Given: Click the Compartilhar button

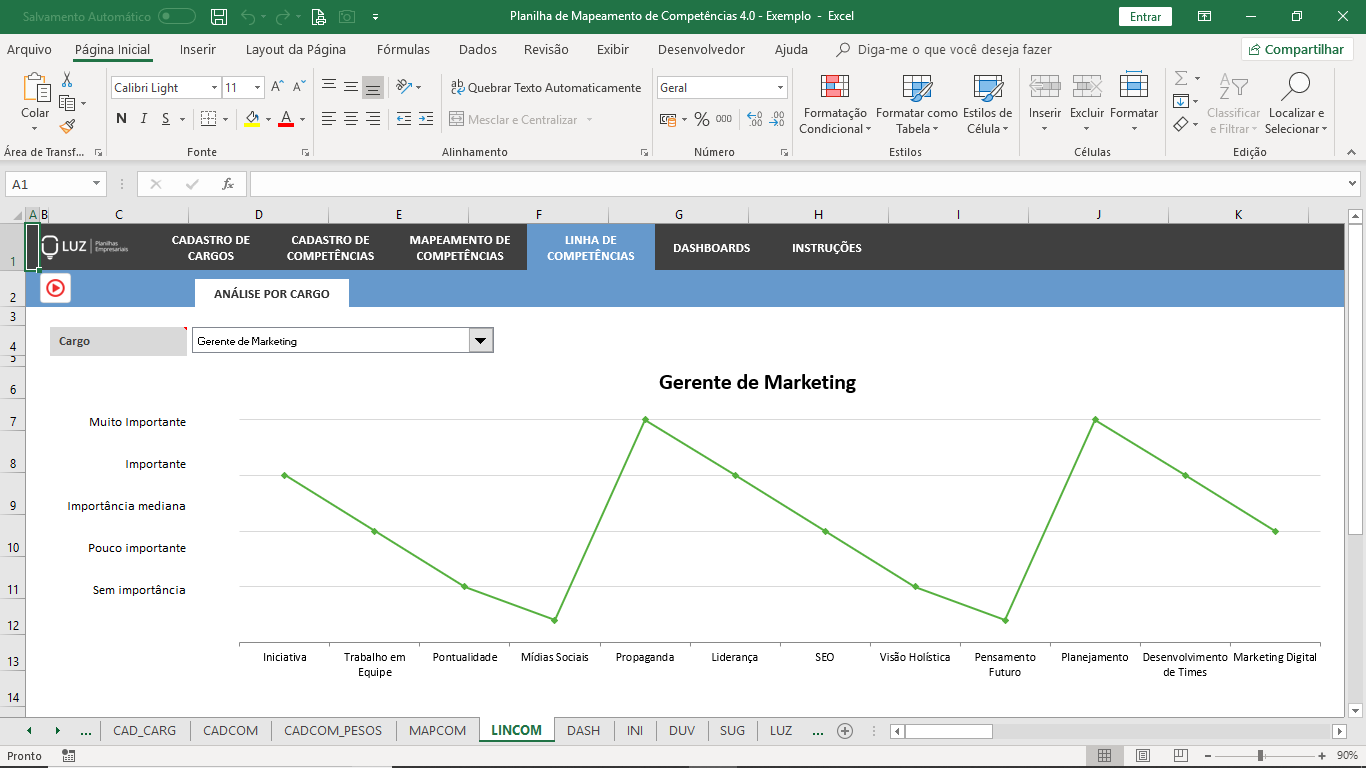Looking at the screenshot, I should click(x=1297, y=50).
